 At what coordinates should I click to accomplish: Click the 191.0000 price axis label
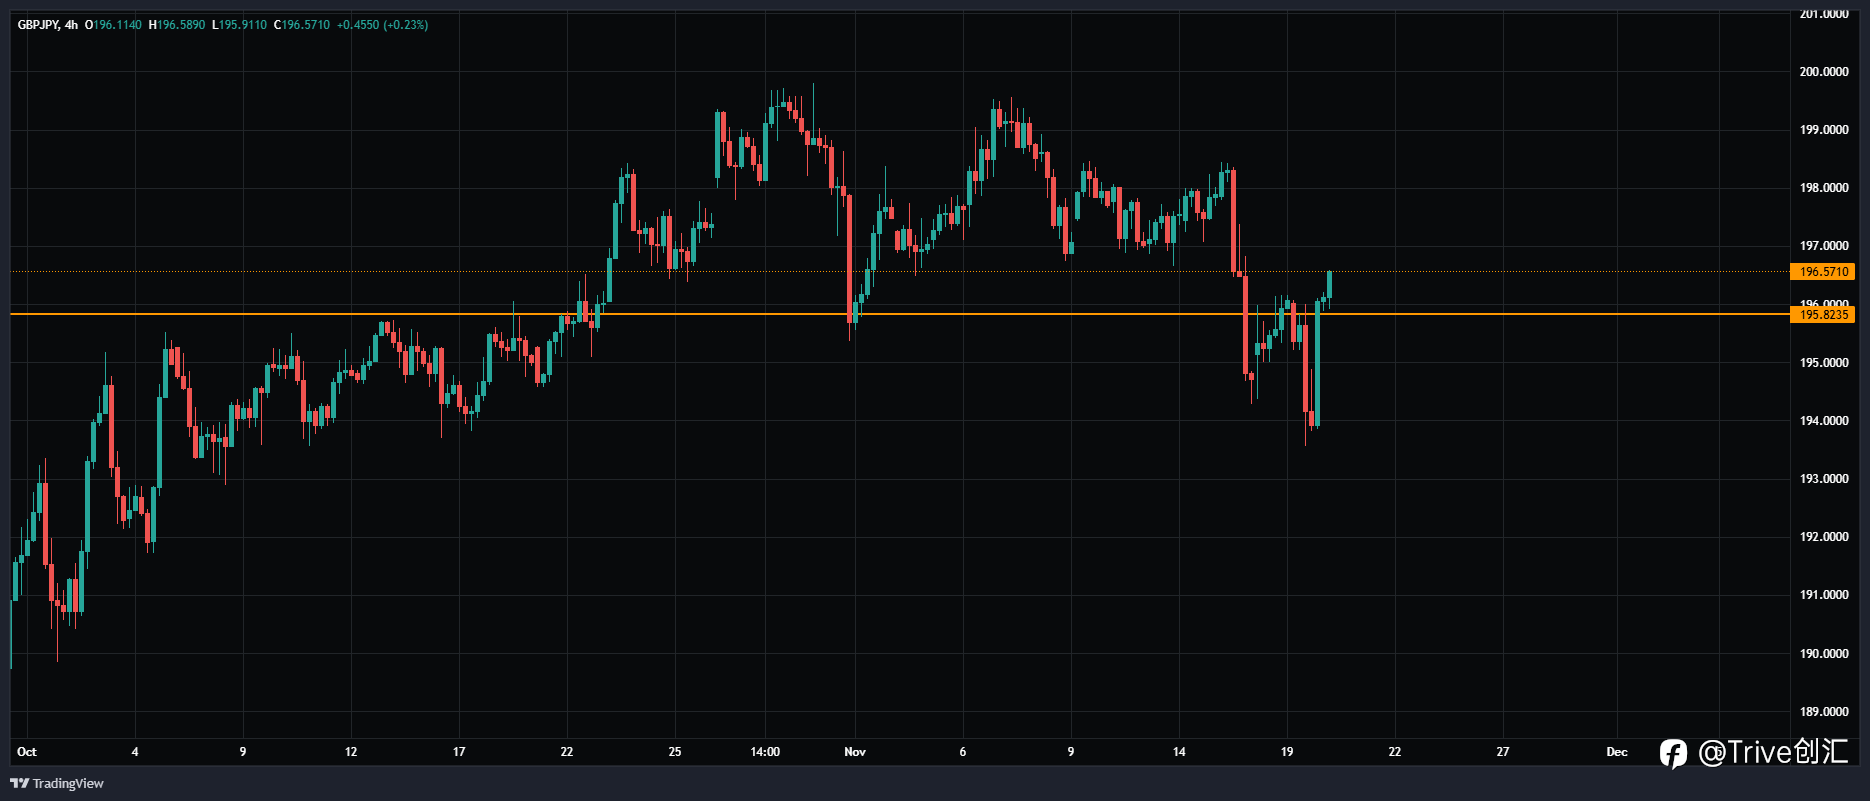pos(1824,595)
